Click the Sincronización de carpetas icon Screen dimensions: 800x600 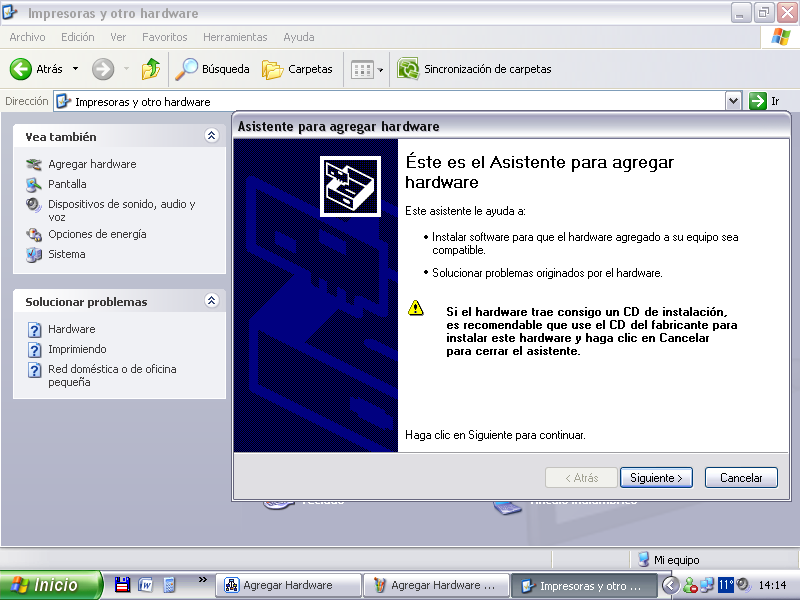[x=408, y=69]
